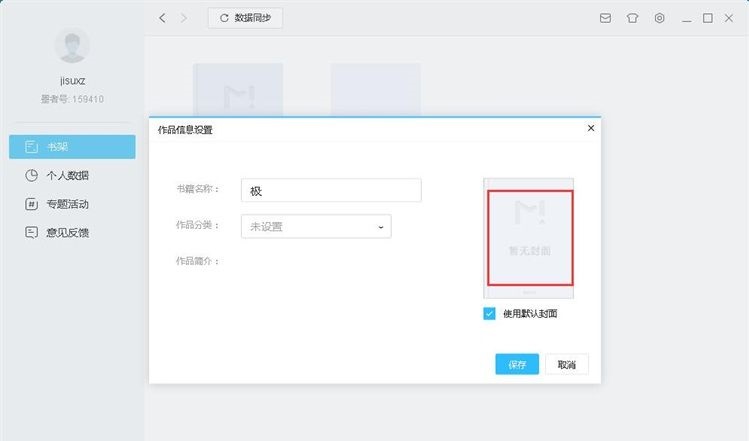Minimize the main window
749x441 pixels.
tap(687, 19)
